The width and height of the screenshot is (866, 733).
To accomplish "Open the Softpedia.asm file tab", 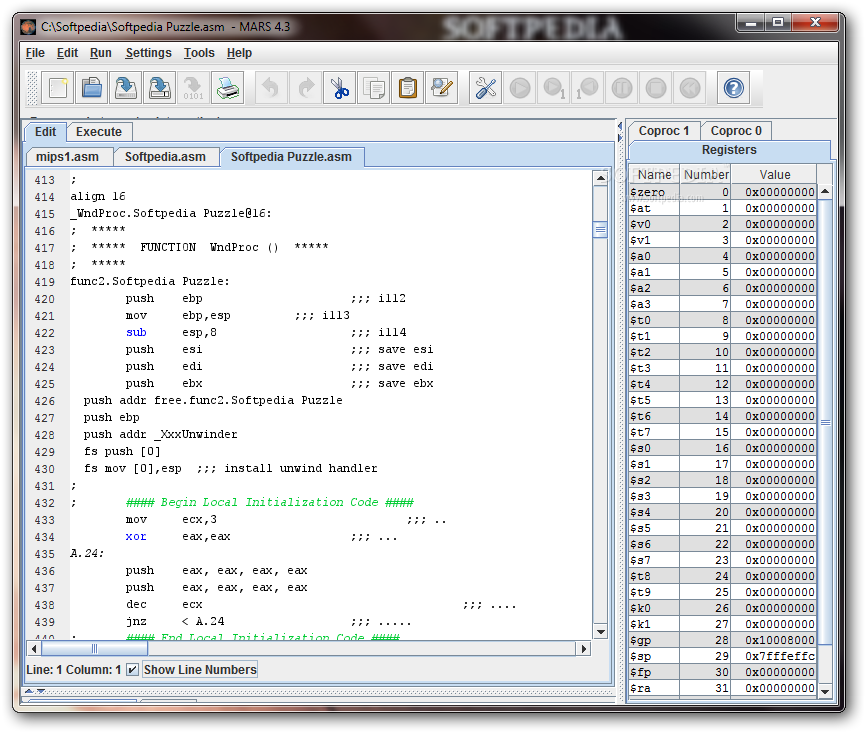I will 165,157.
